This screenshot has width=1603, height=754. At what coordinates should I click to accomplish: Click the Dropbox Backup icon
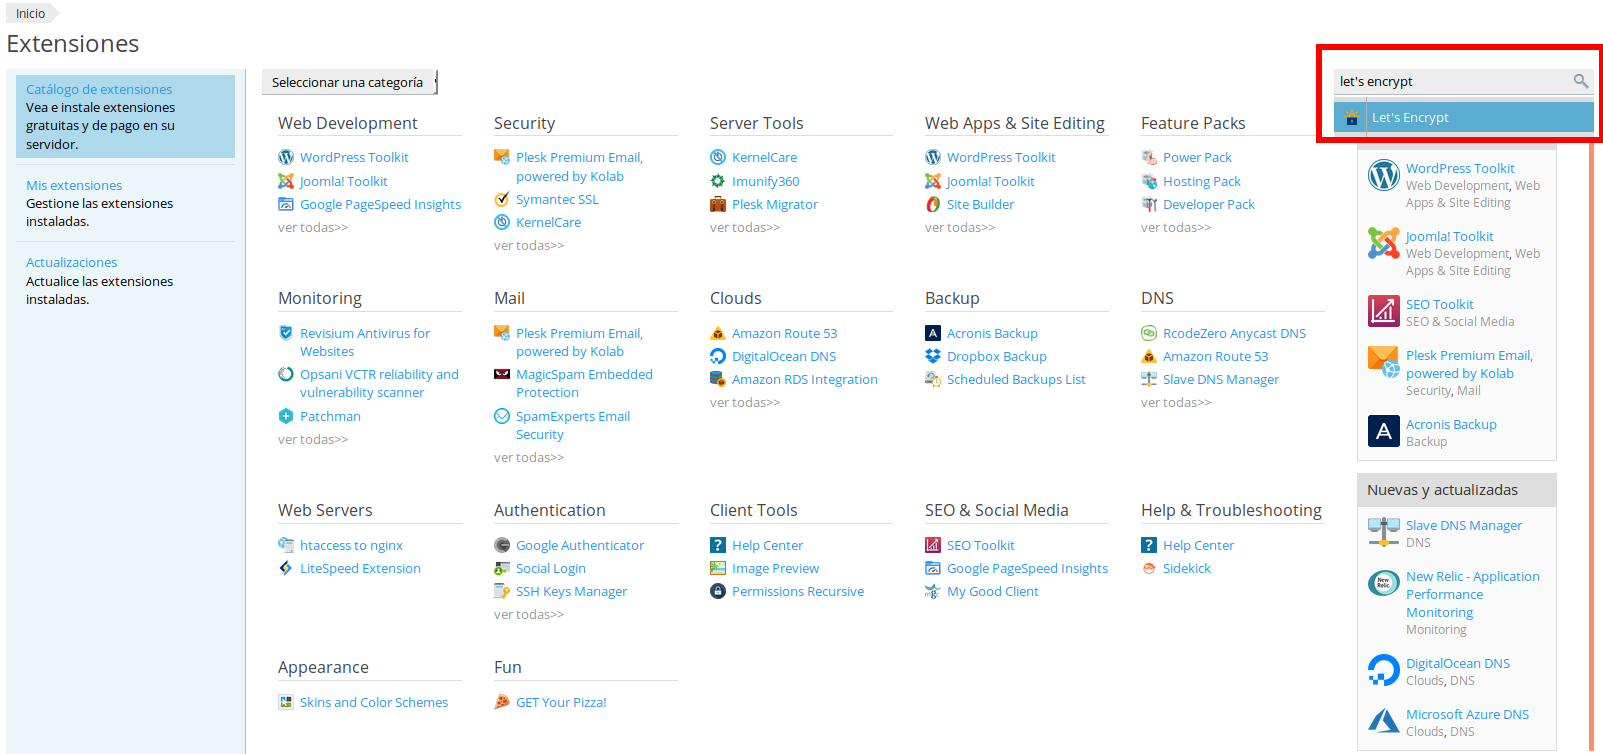[x=933, y=356]
